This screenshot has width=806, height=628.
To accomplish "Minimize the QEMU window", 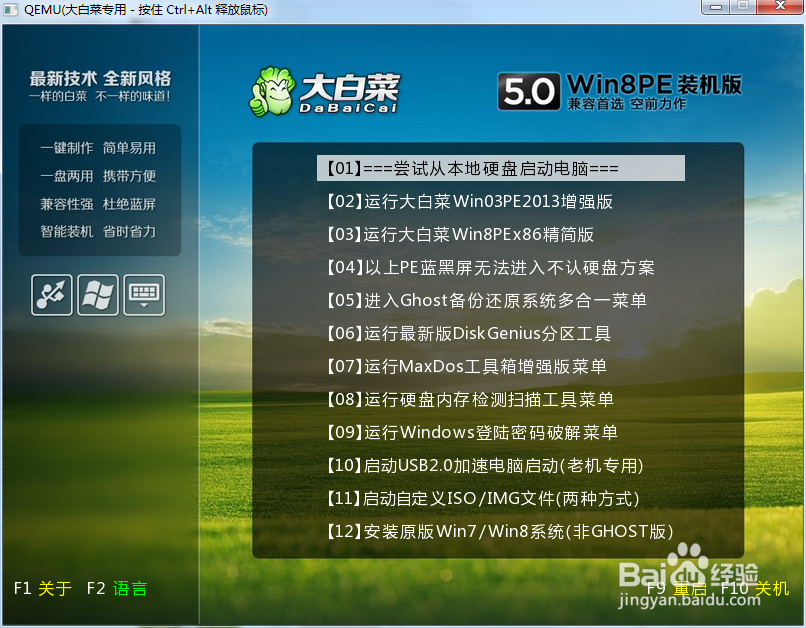I will tap(716, 7).
